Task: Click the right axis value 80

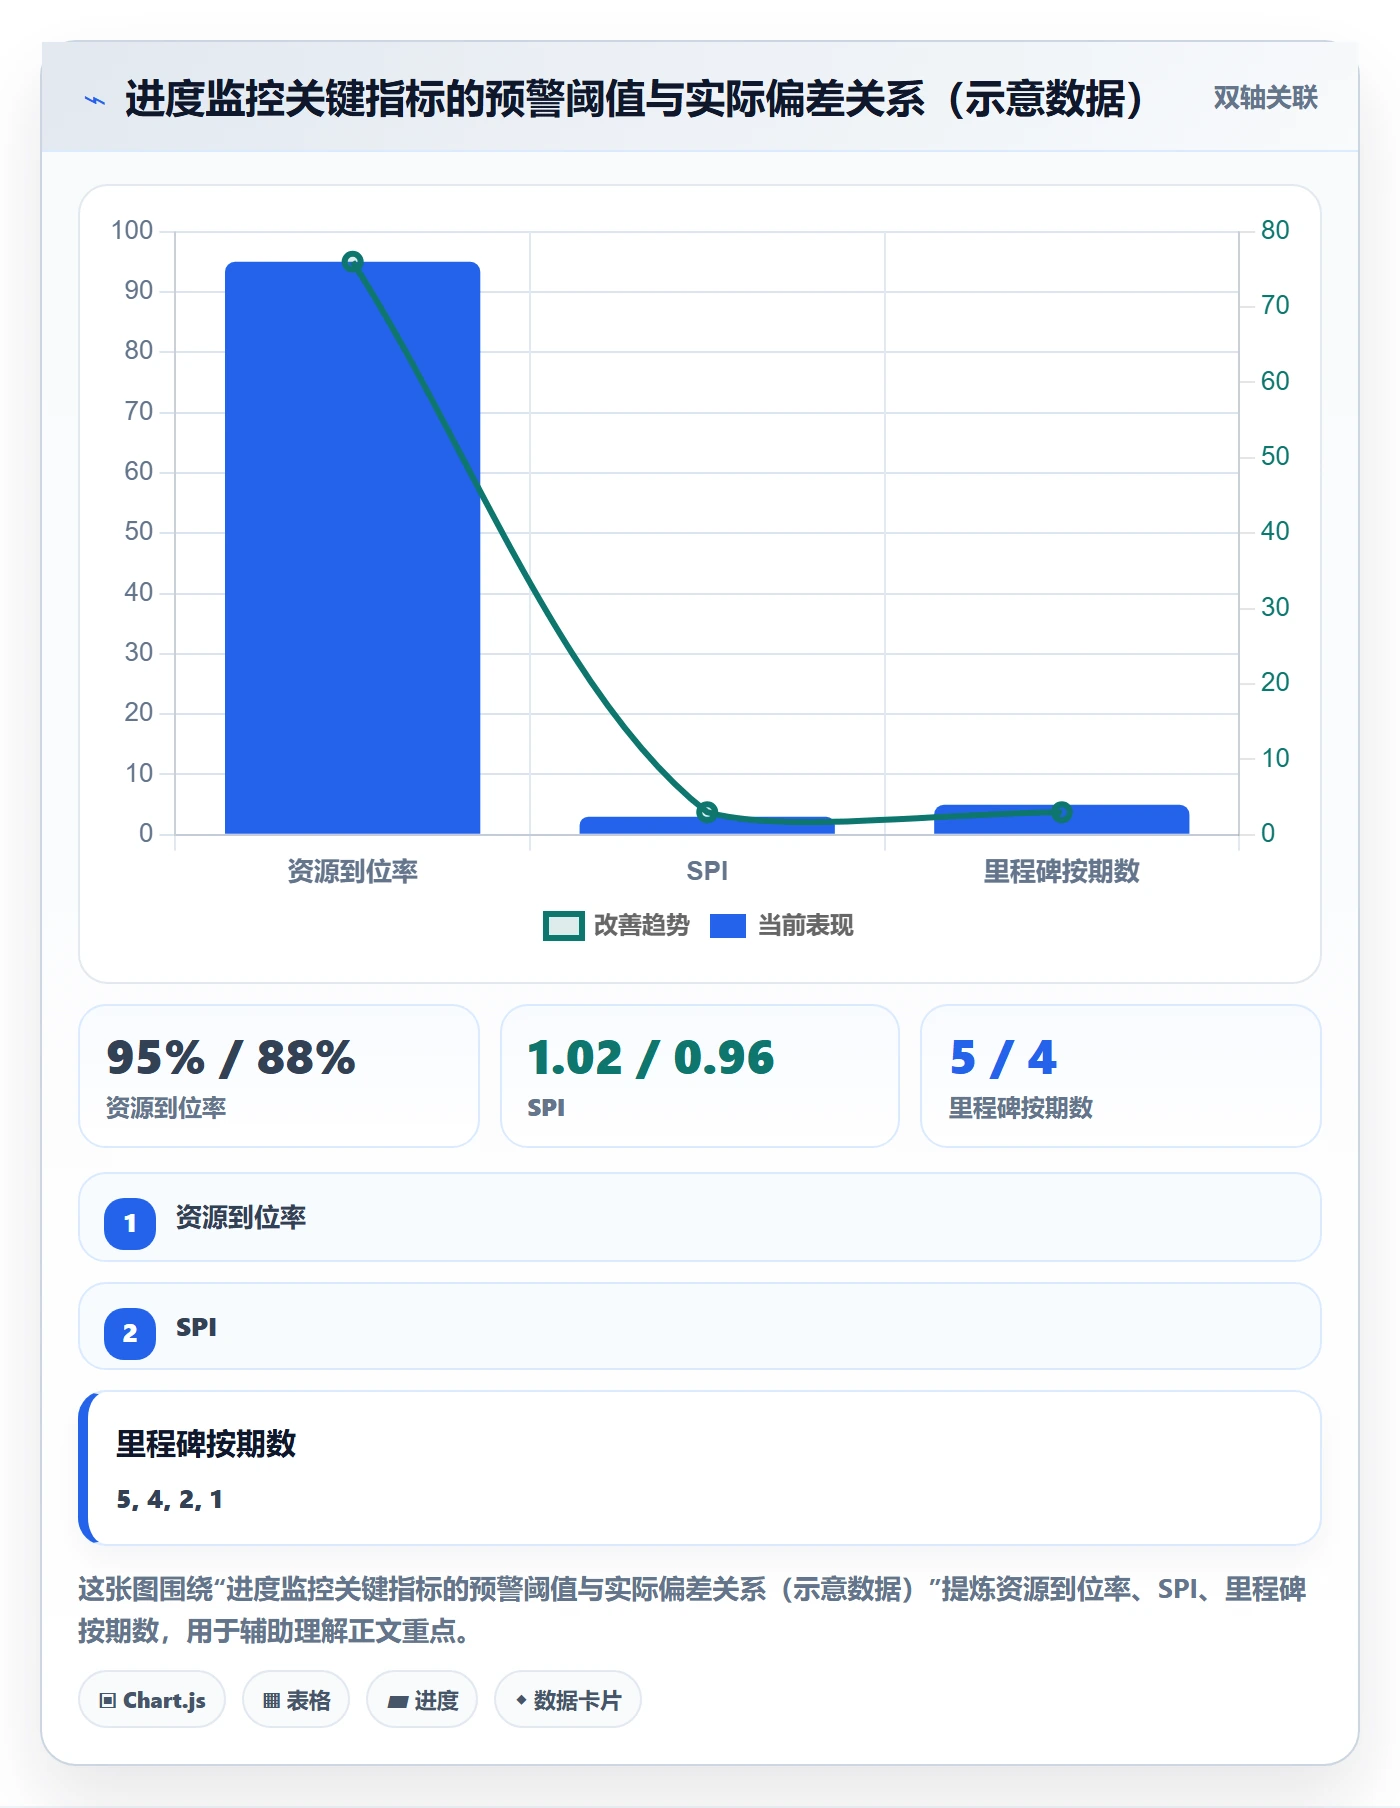Action: [1275, 230]
